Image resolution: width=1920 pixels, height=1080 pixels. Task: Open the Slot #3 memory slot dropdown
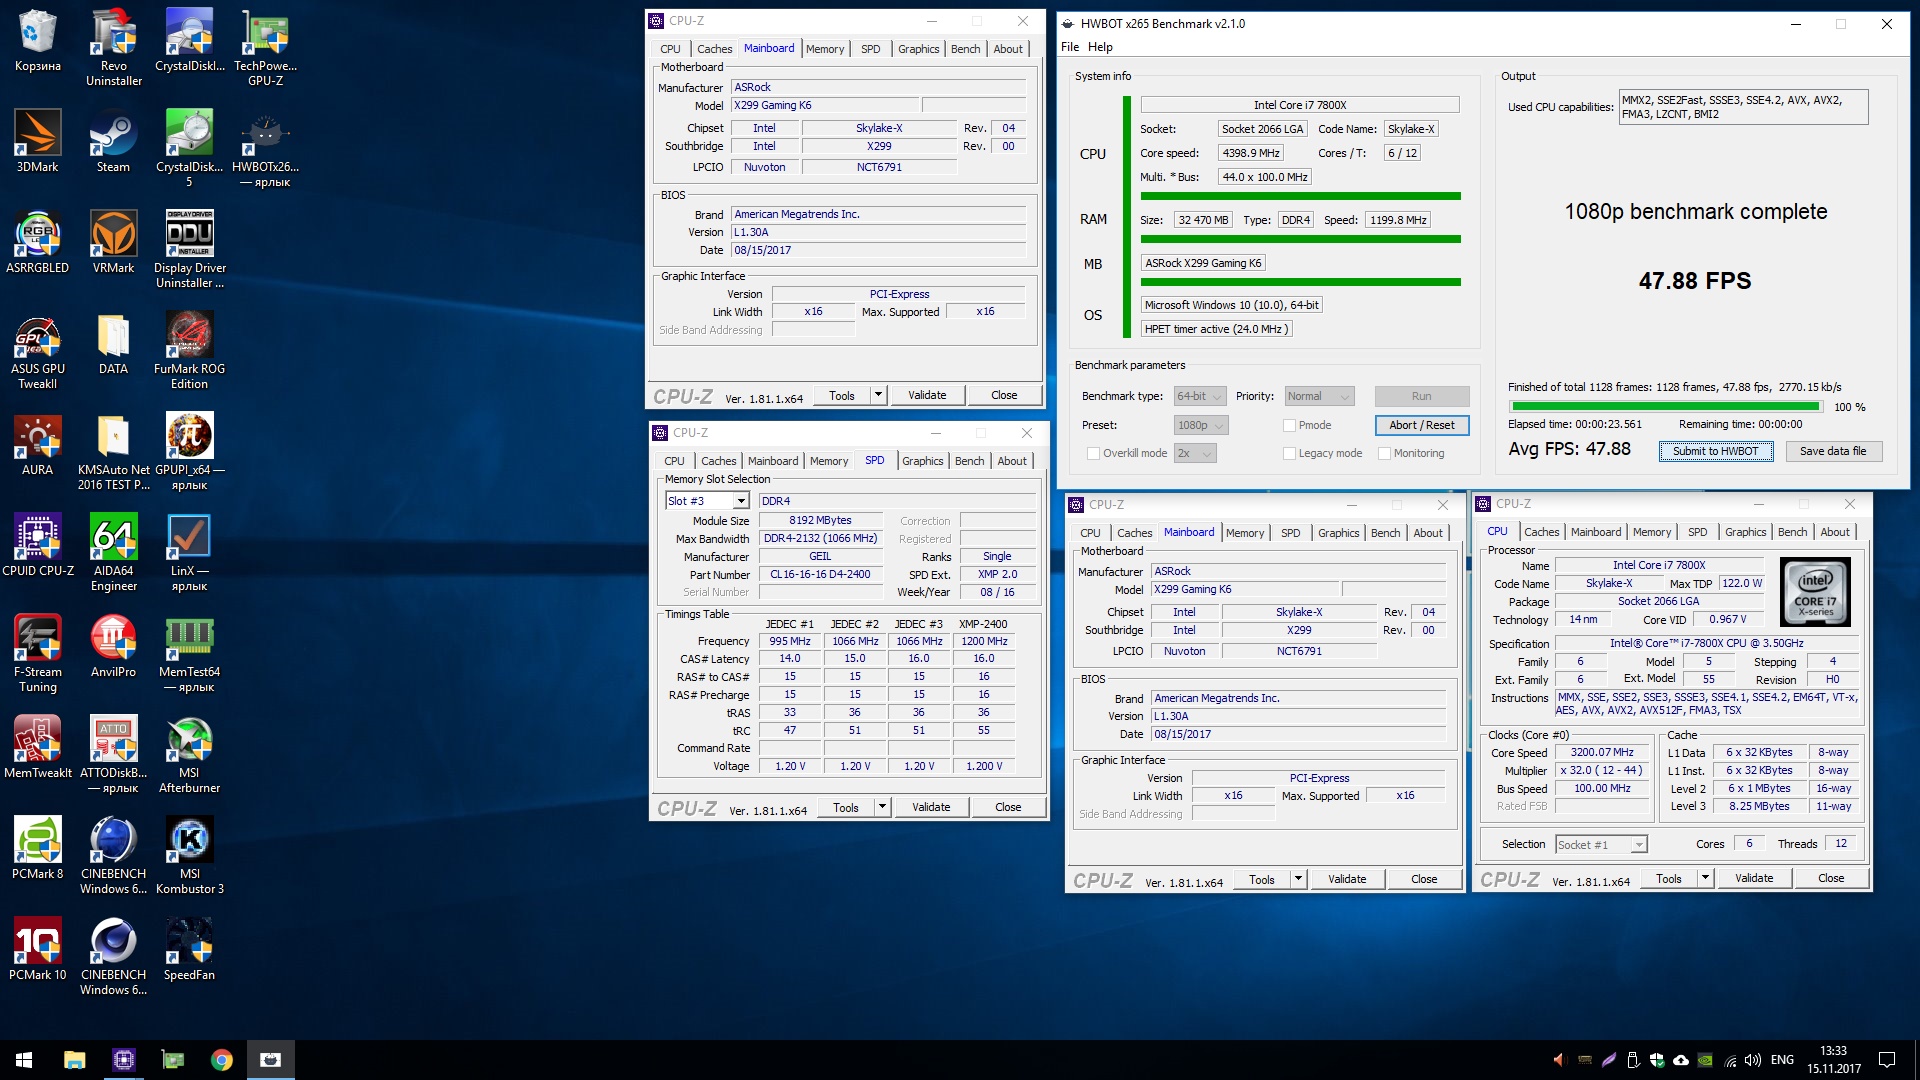pyautogui.click(x=707, y=501)
